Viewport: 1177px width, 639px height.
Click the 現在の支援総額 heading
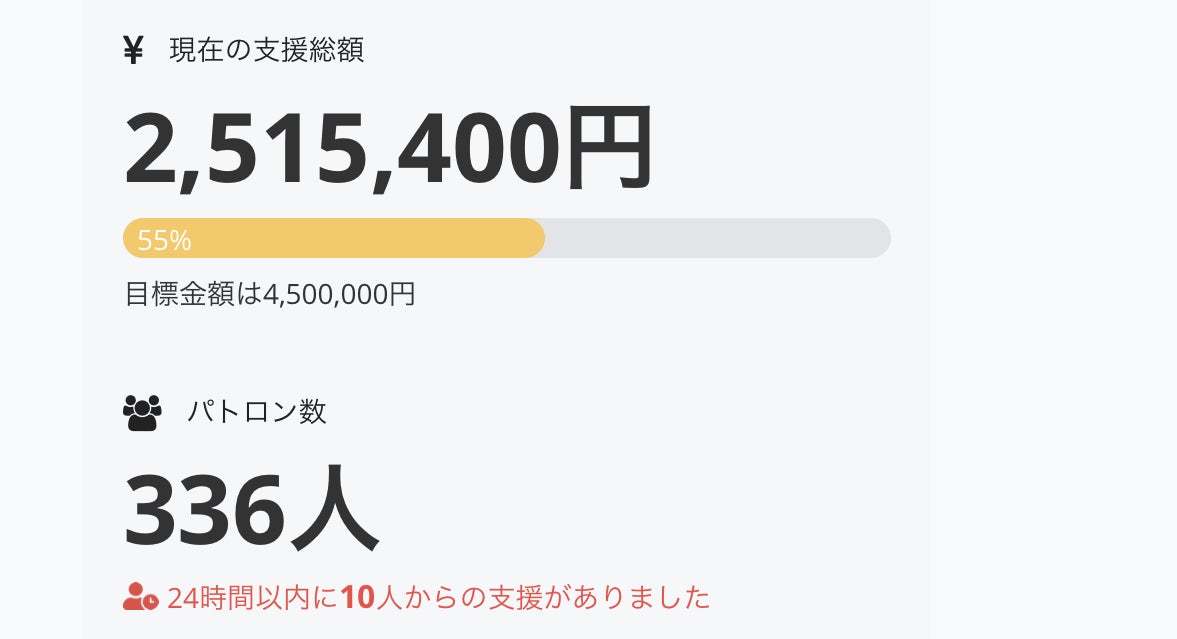266,50
